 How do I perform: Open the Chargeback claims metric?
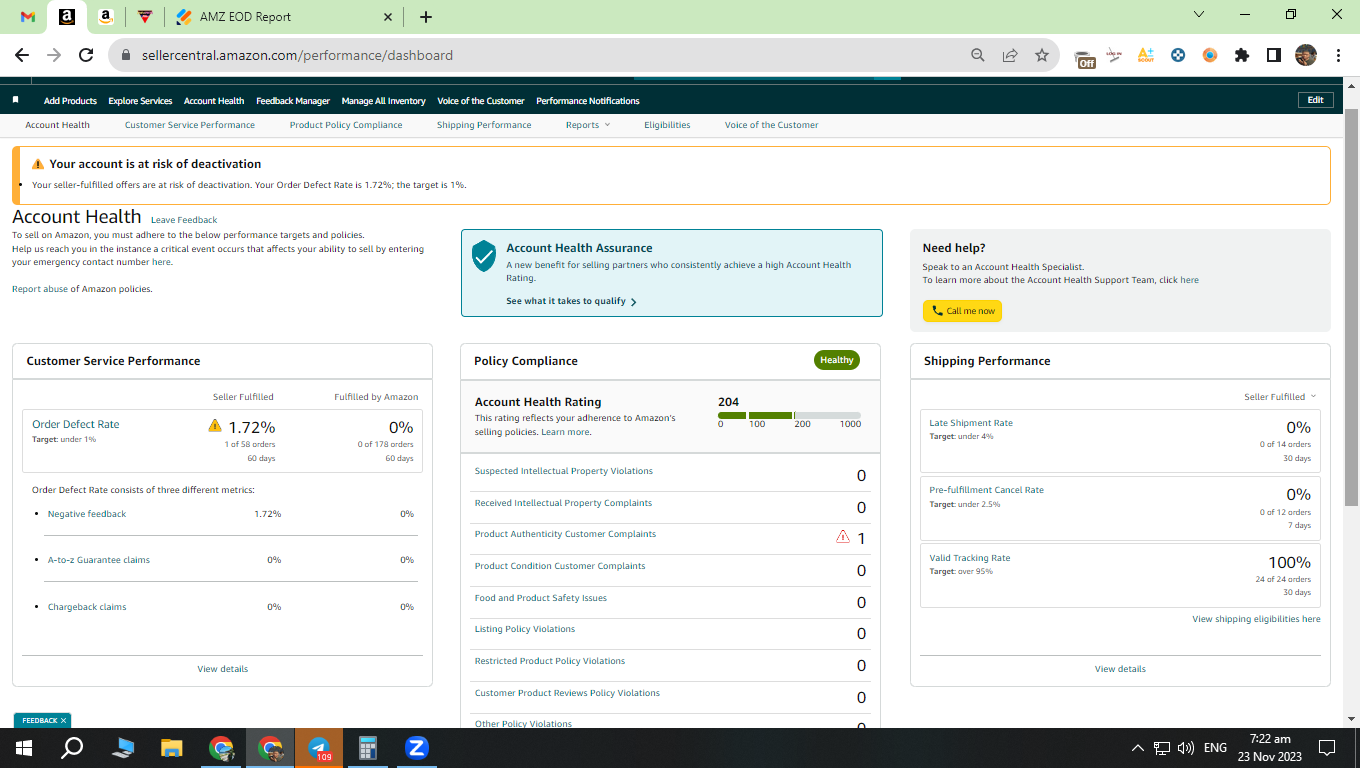tap(87, 607)
